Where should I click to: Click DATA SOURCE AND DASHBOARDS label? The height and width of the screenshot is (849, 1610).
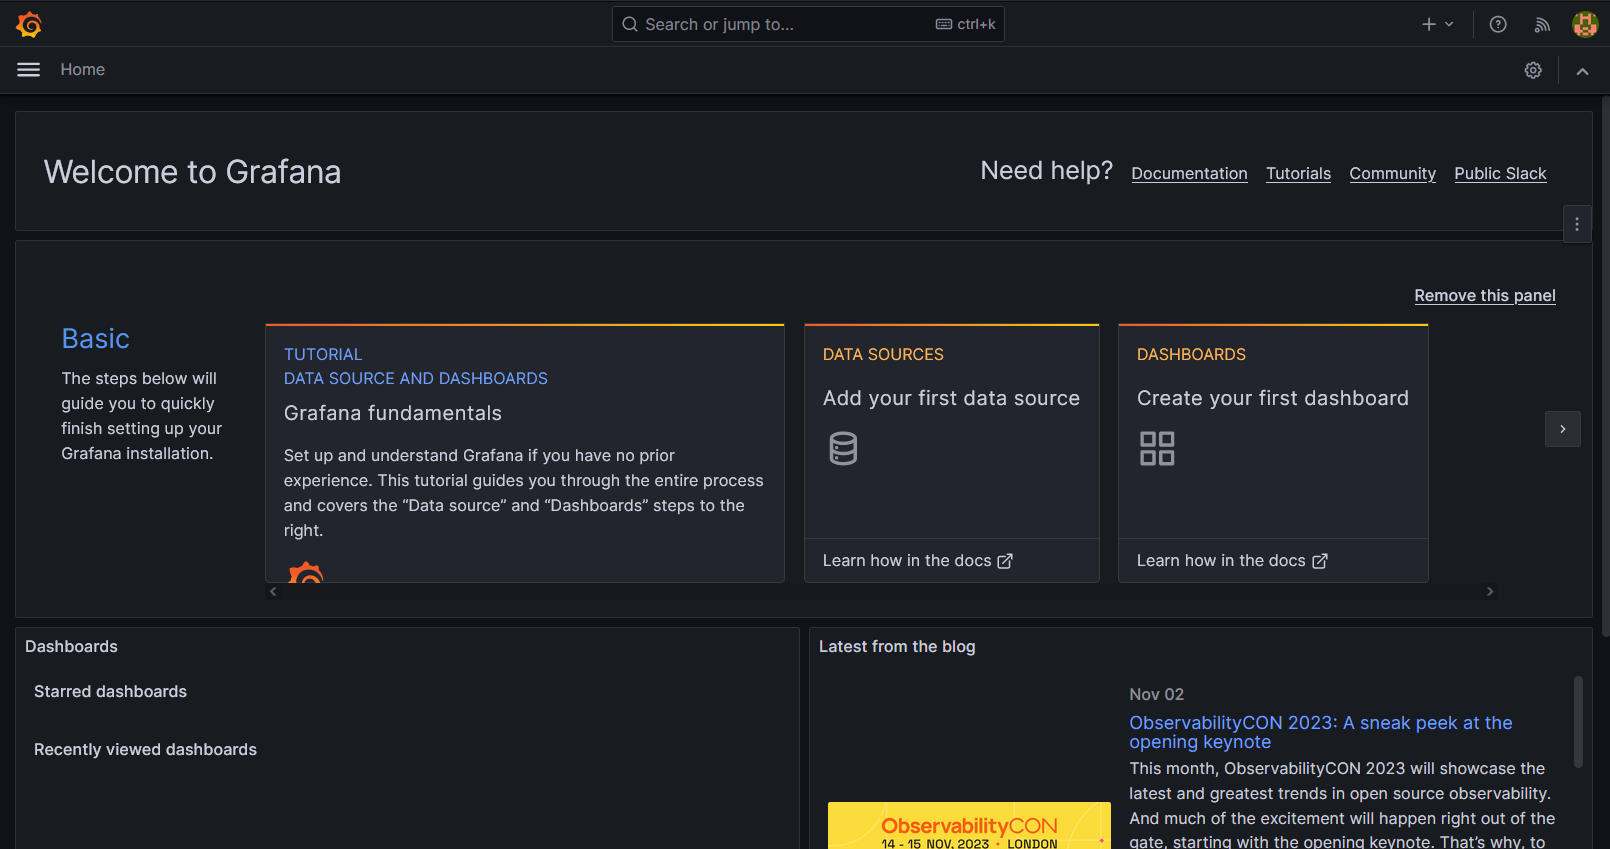tap(416, 379)
